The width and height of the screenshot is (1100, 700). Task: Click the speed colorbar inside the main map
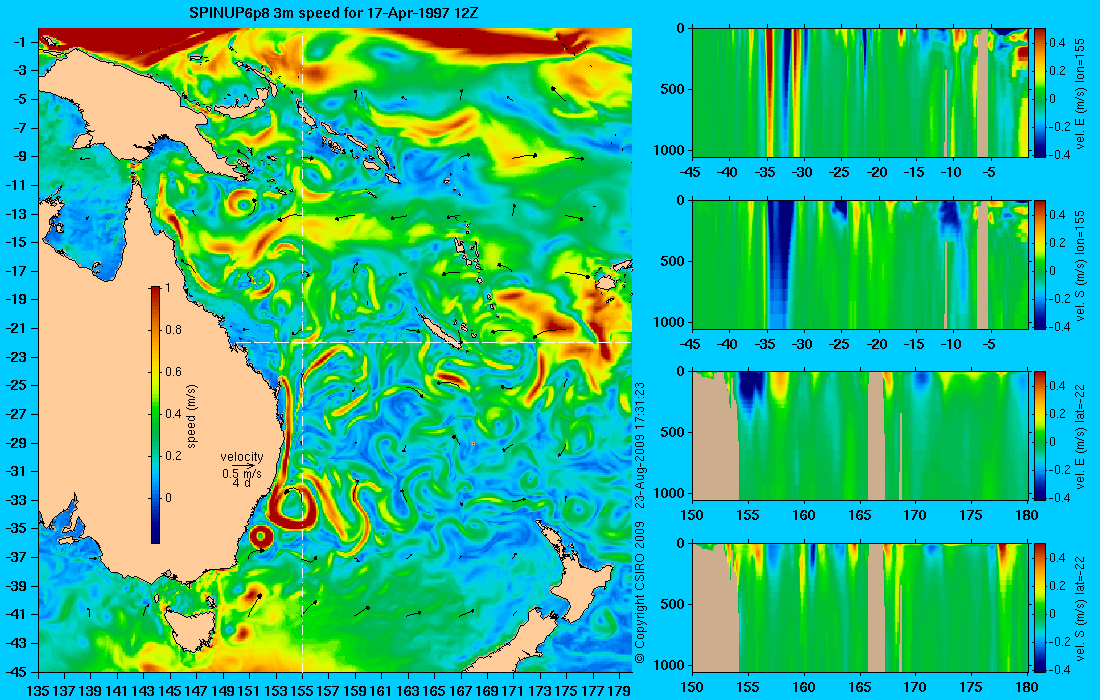tap(155, 414)
